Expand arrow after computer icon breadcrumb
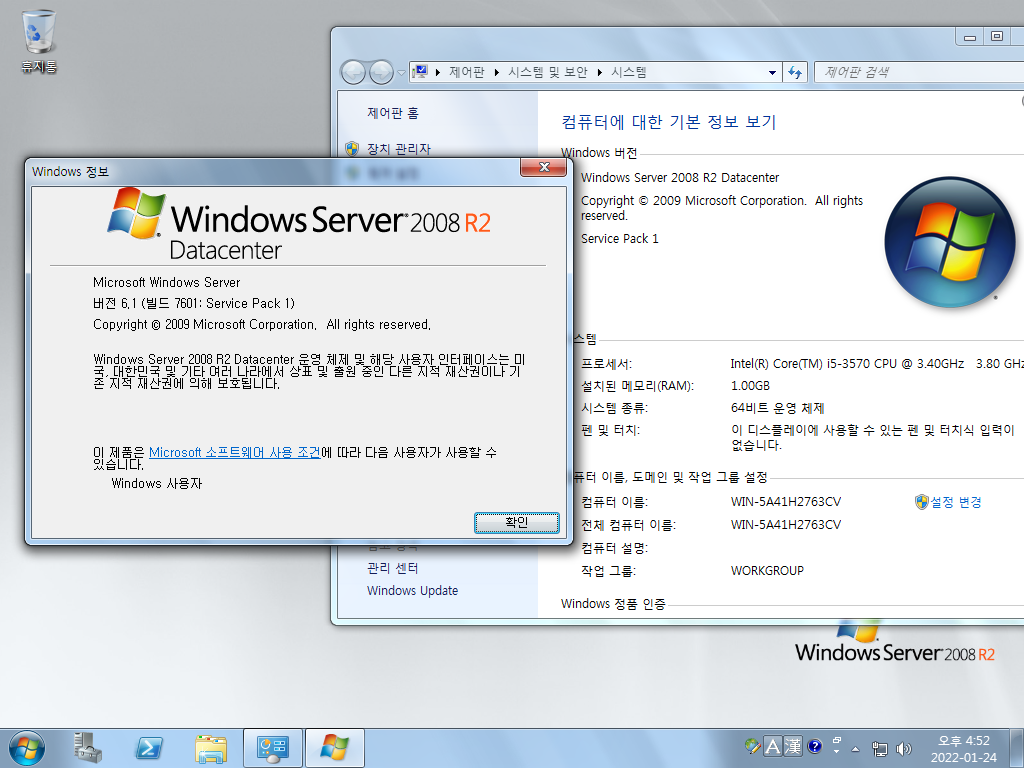 tap(438, 72)
